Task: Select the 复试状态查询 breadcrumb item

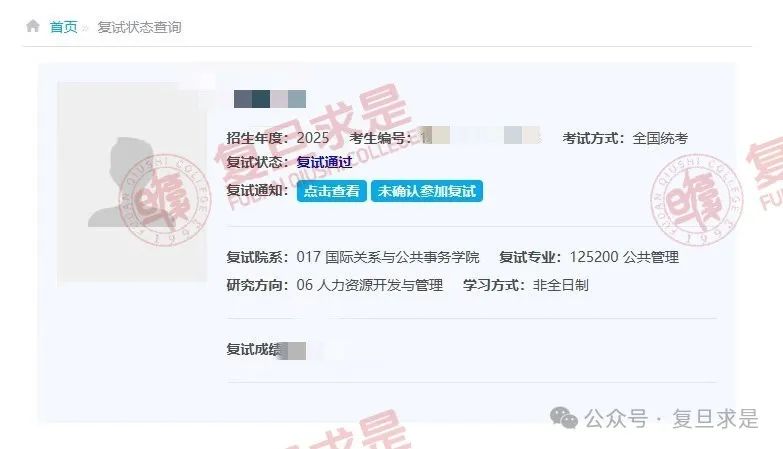Action: 139,27
